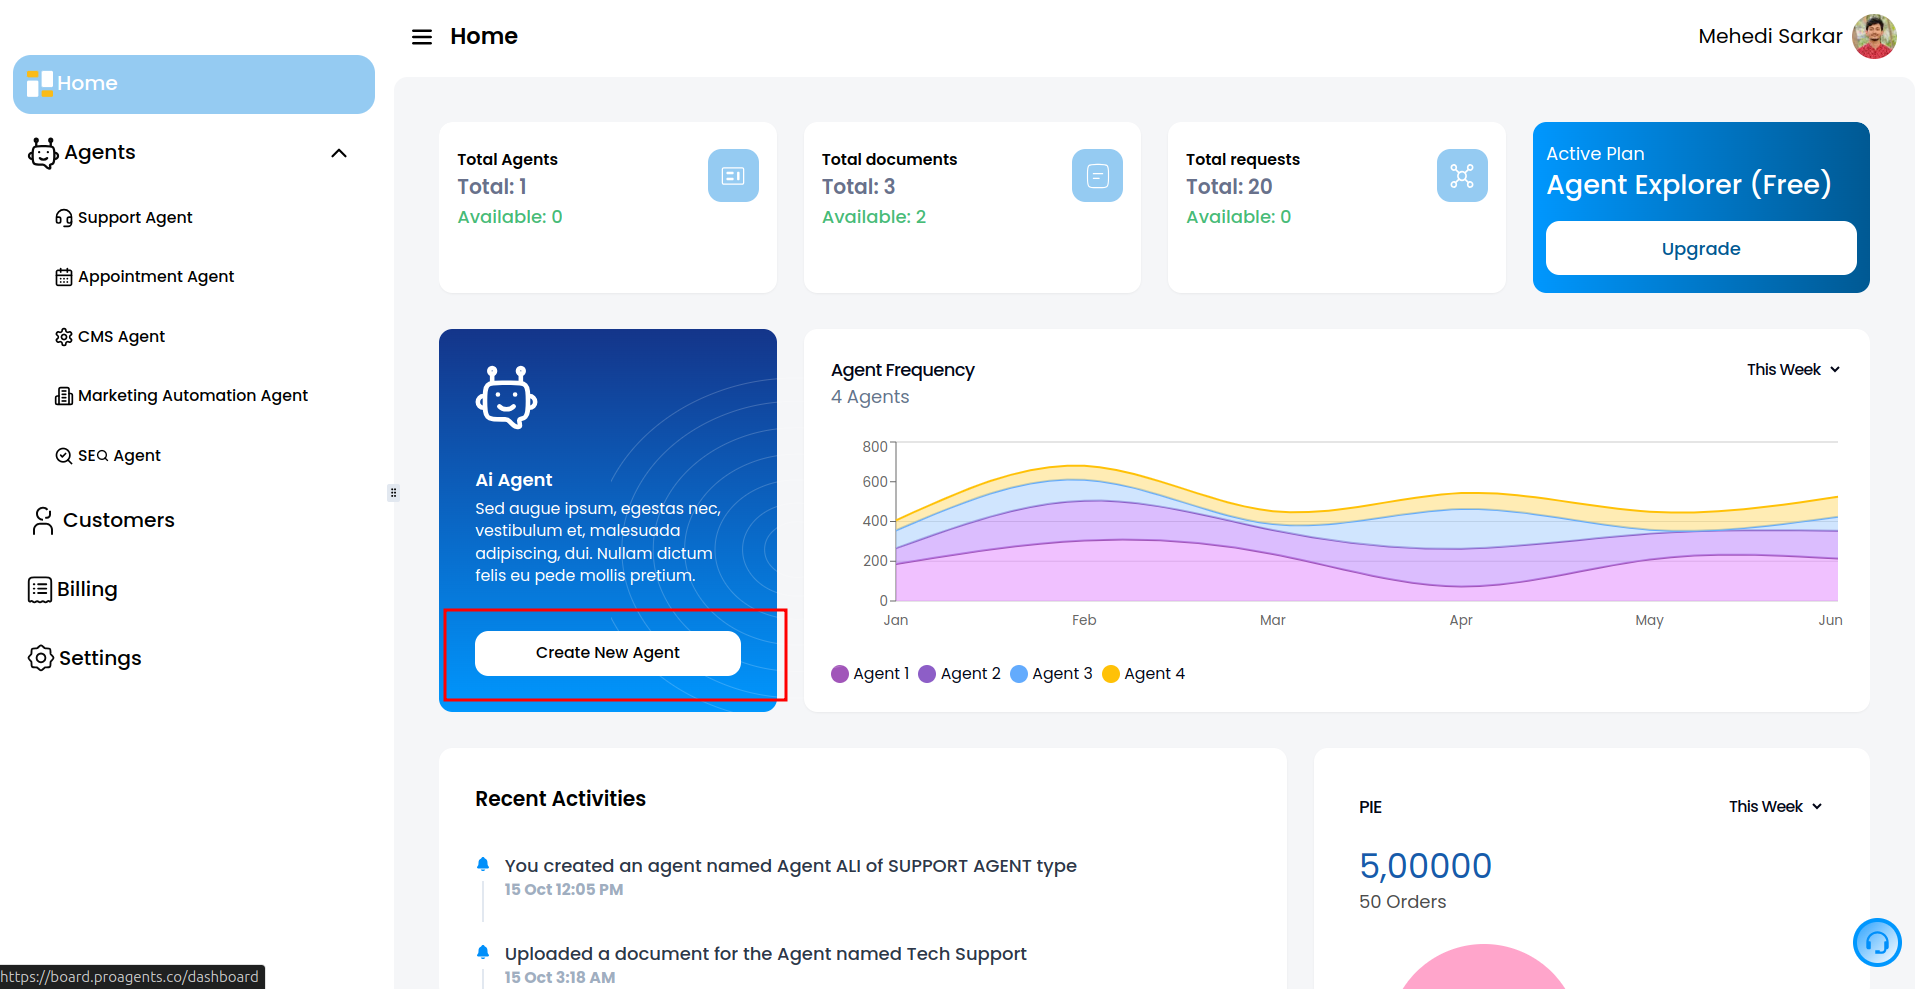Click the Total Agents card icon
The height and width of the screenshot is (989, 1915).
click(x=733, y=176)
